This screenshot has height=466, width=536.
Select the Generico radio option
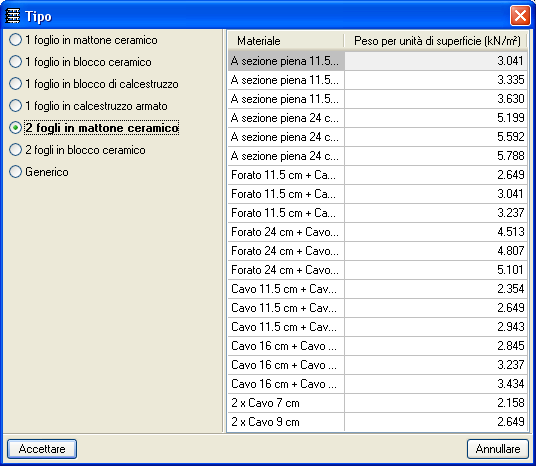pos(39,172)
